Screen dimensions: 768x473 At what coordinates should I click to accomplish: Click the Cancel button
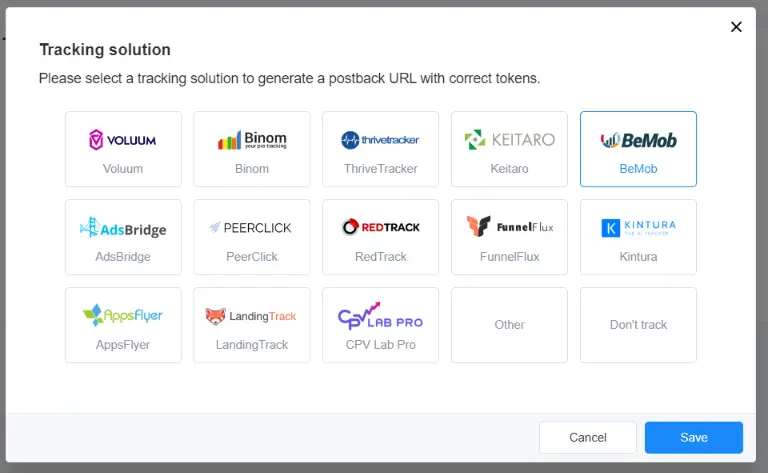[588, 437]
